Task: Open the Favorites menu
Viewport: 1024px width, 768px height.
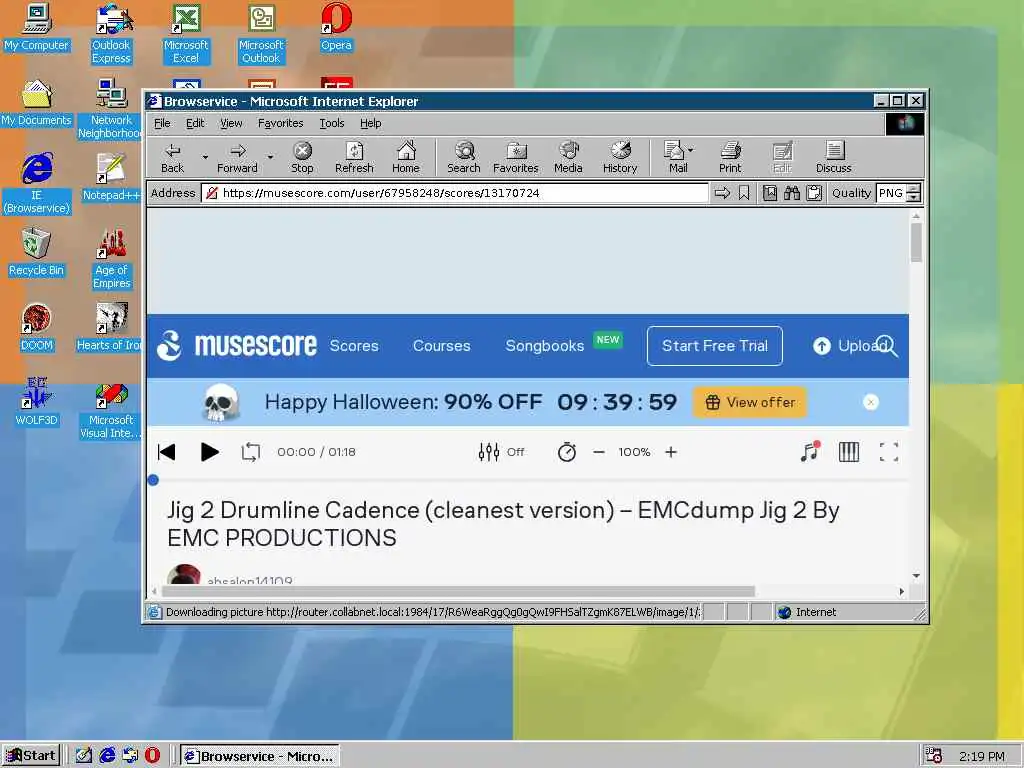Action: tap(281, 123)
